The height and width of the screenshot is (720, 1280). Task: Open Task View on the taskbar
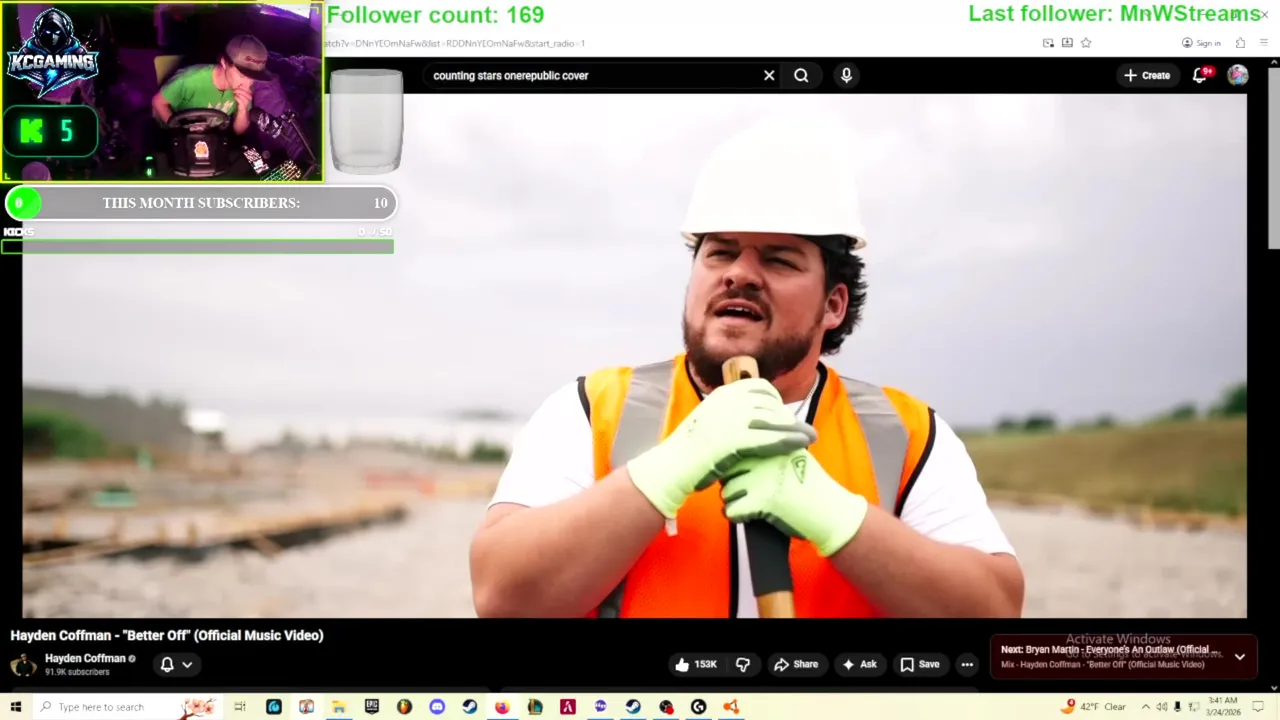(240, 707)
